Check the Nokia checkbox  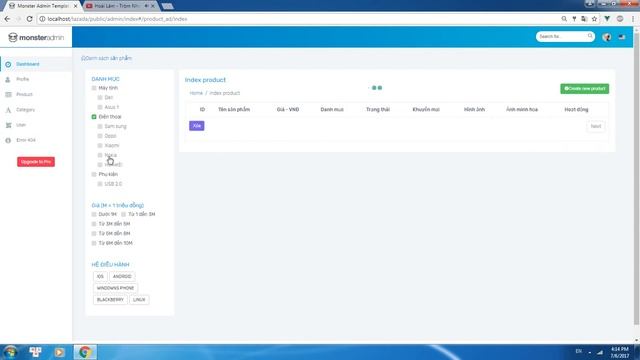click(x=100, y=155)
